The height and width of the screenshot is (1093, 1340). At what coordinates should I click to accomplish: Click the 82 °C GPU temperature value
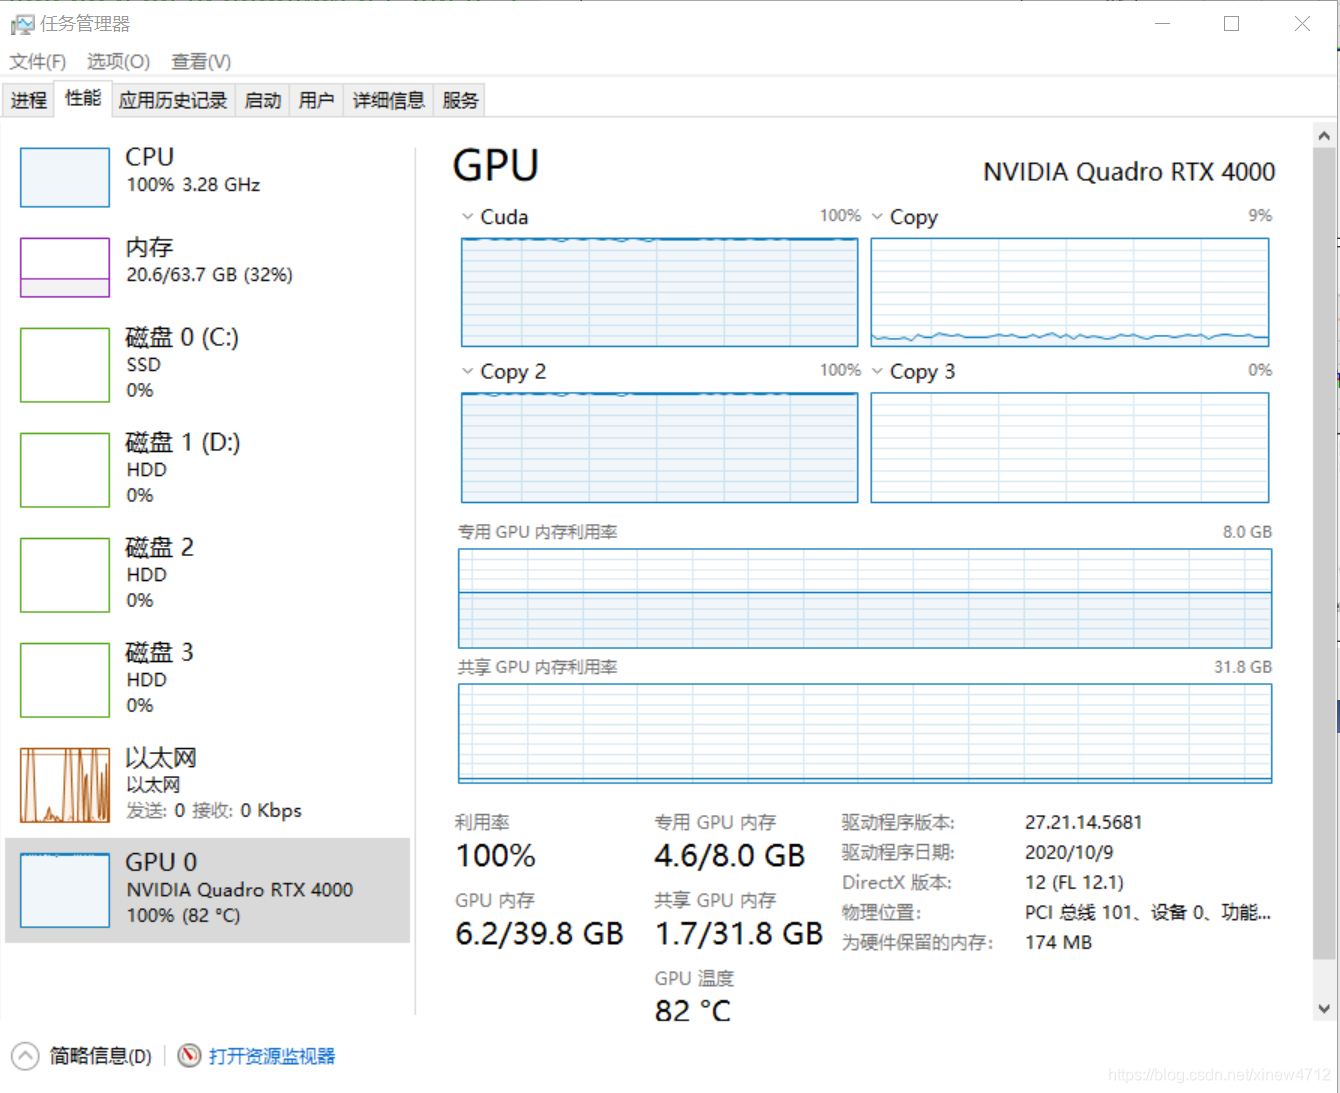pyautogui.click(x=693, y=1011)
